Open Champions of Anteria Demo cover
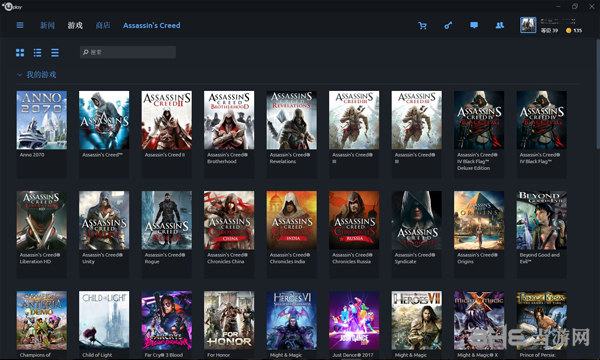This screenshot has width=600, height=360. (42, 320)
